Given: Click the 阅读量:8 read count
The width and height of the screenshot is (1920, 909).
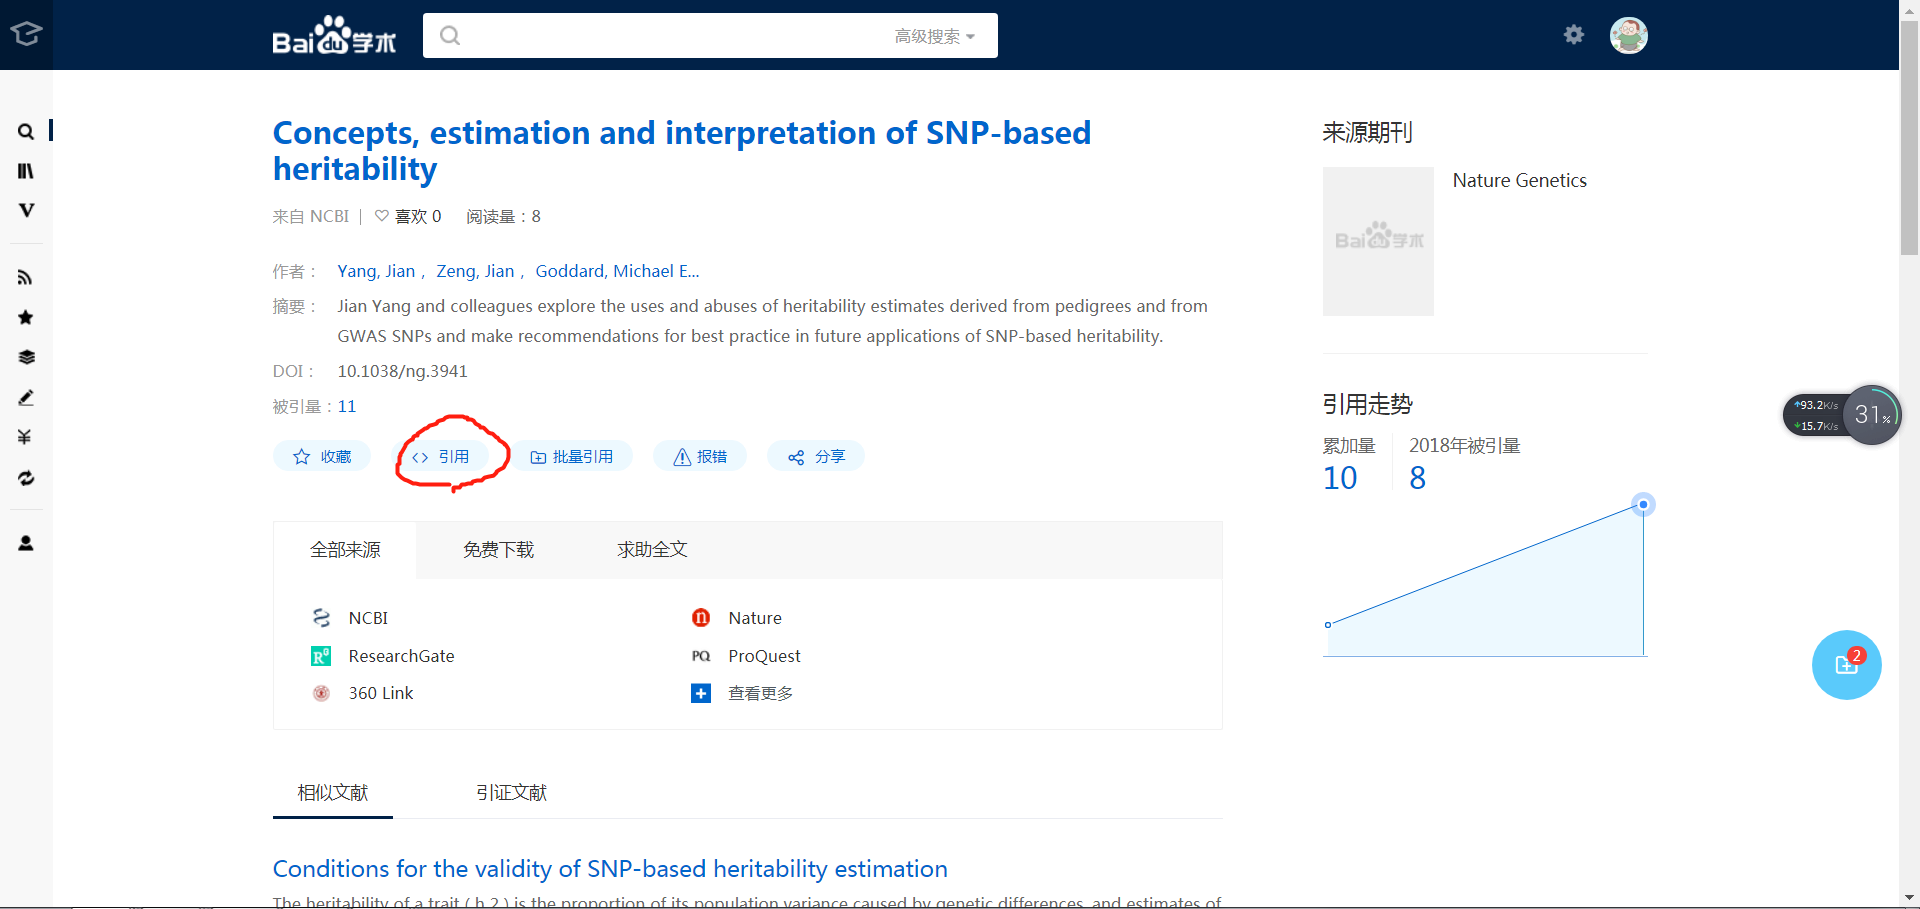Looking at the screenshot, I should [x=503, y=216].
